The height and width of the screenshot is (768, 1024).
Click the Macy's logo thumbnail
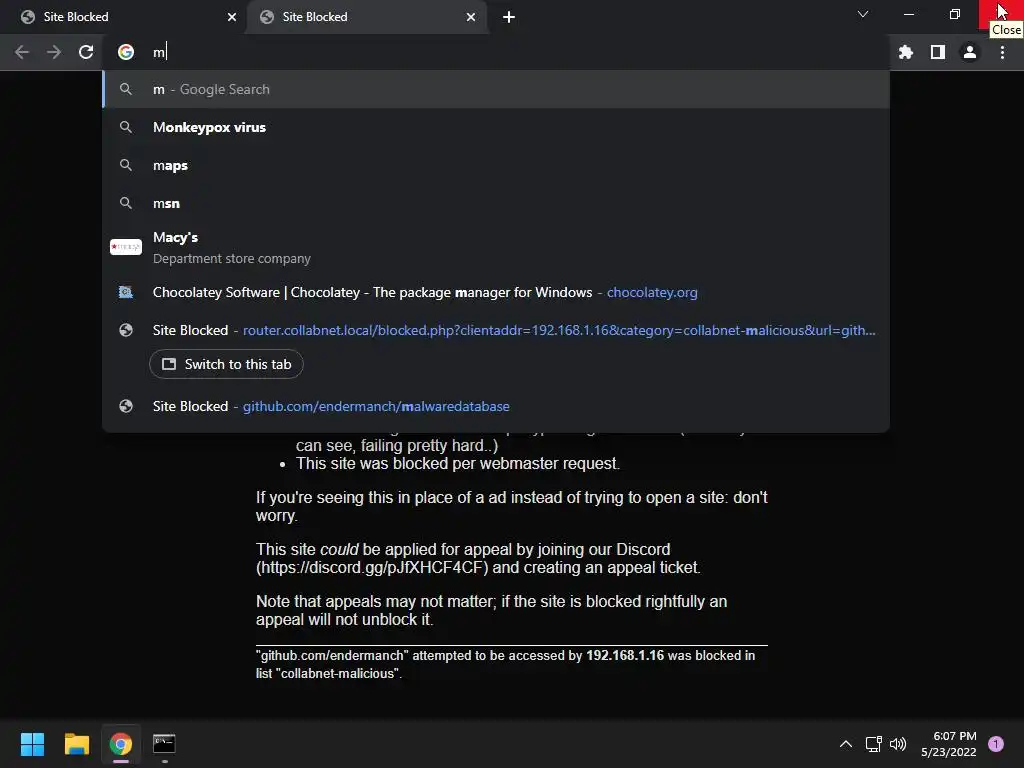[126, 247]
